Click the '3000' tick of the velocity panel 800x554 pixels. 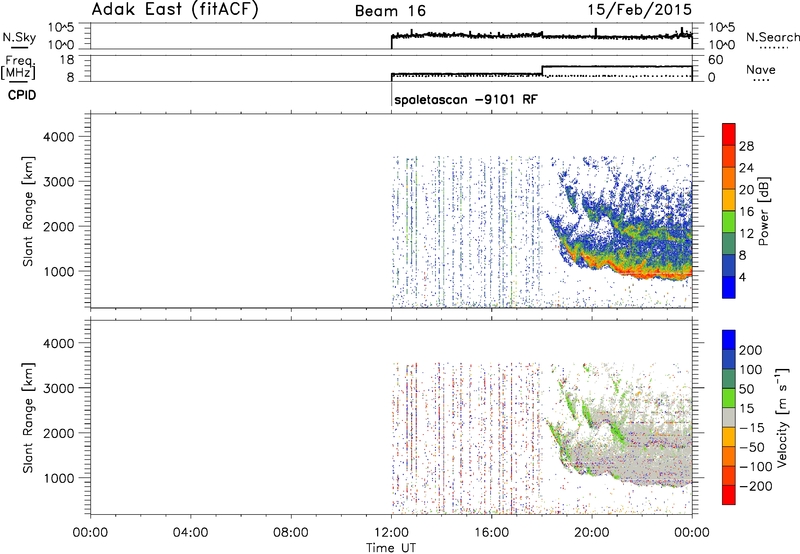pyautogui.click(x=59, y=388)
